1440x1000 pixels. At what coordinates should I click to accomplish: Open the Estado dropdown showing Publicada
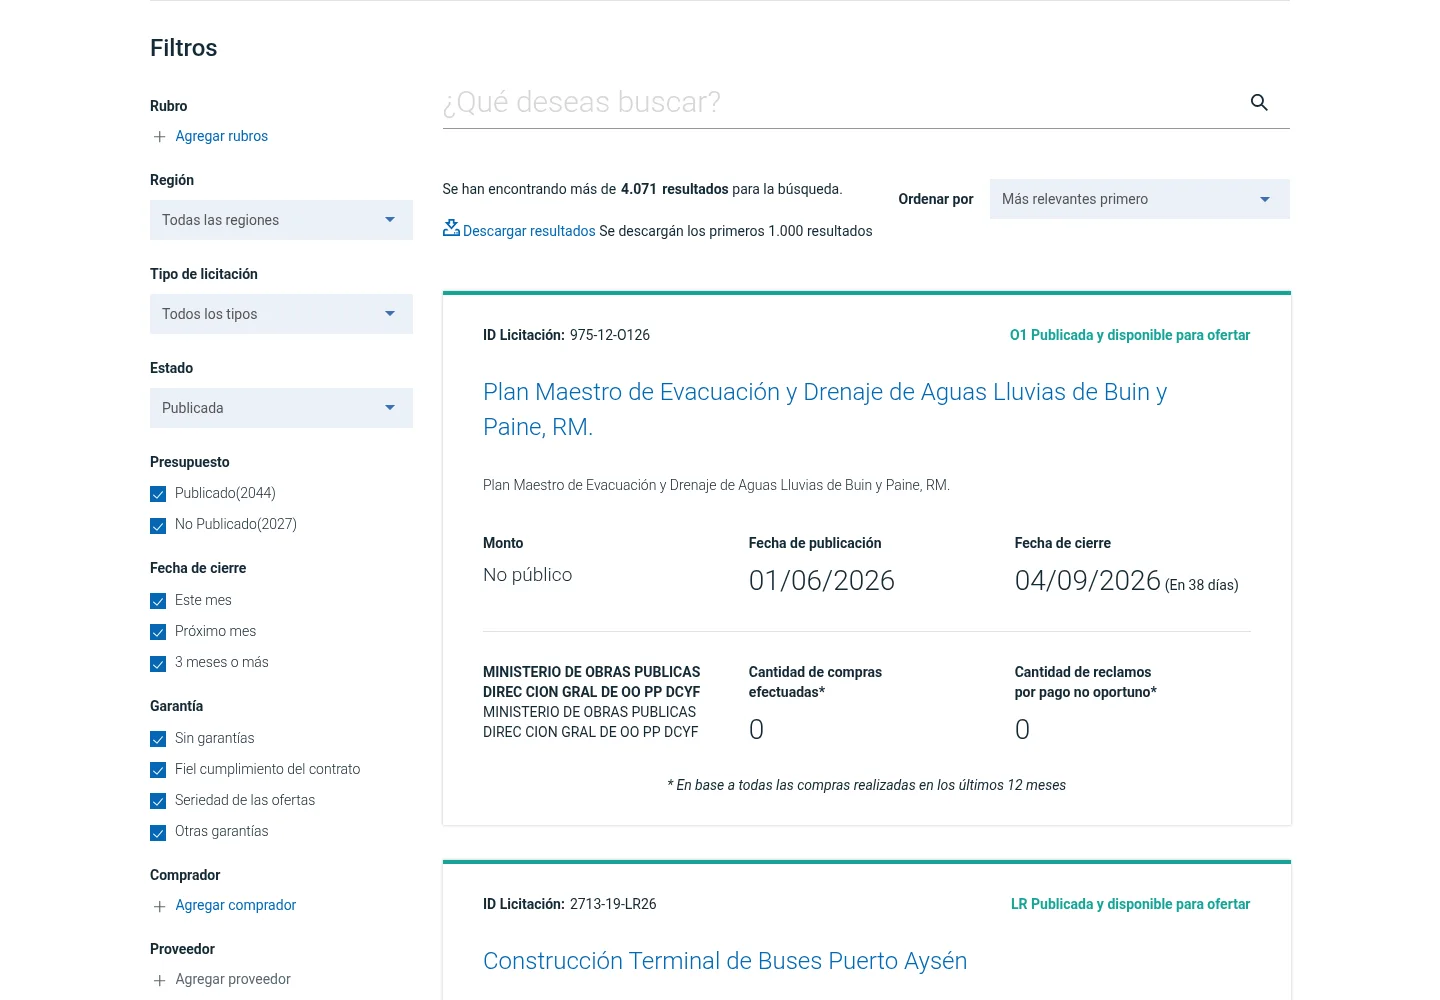coord(281,408)
